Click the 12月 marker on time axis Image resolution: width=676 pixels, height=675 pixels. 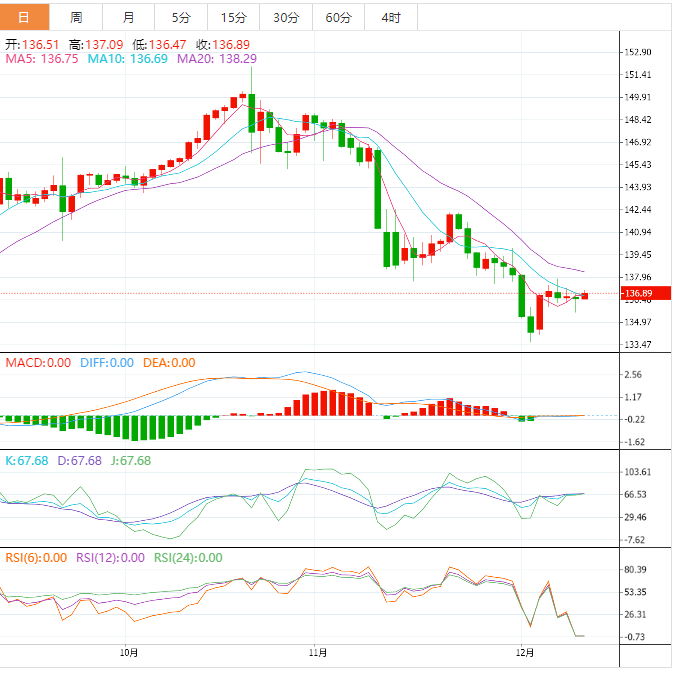[525, 652]
